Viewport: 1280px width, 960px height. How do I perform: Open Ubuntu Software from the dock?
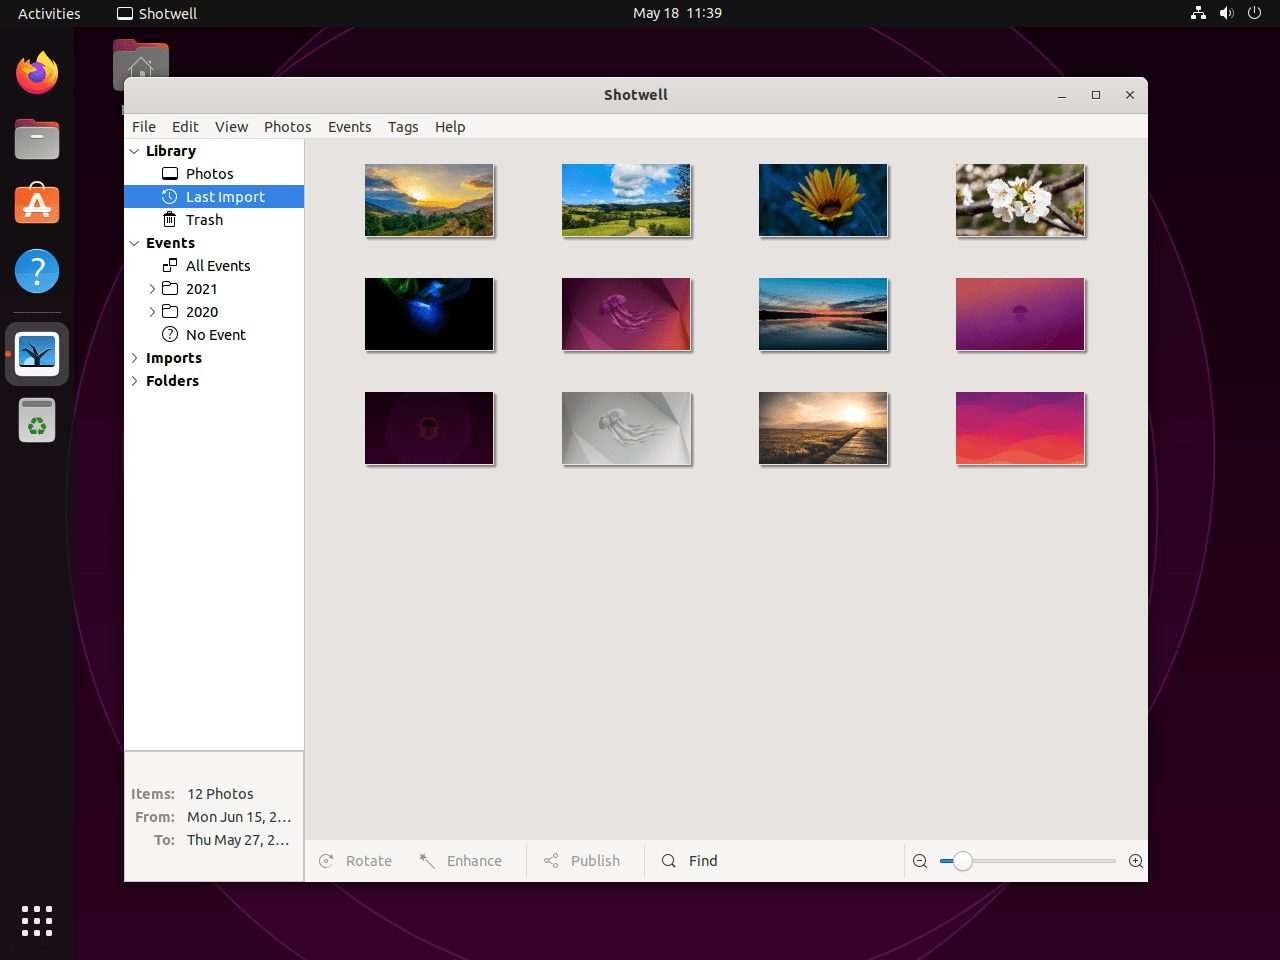[x=37, y=205]
